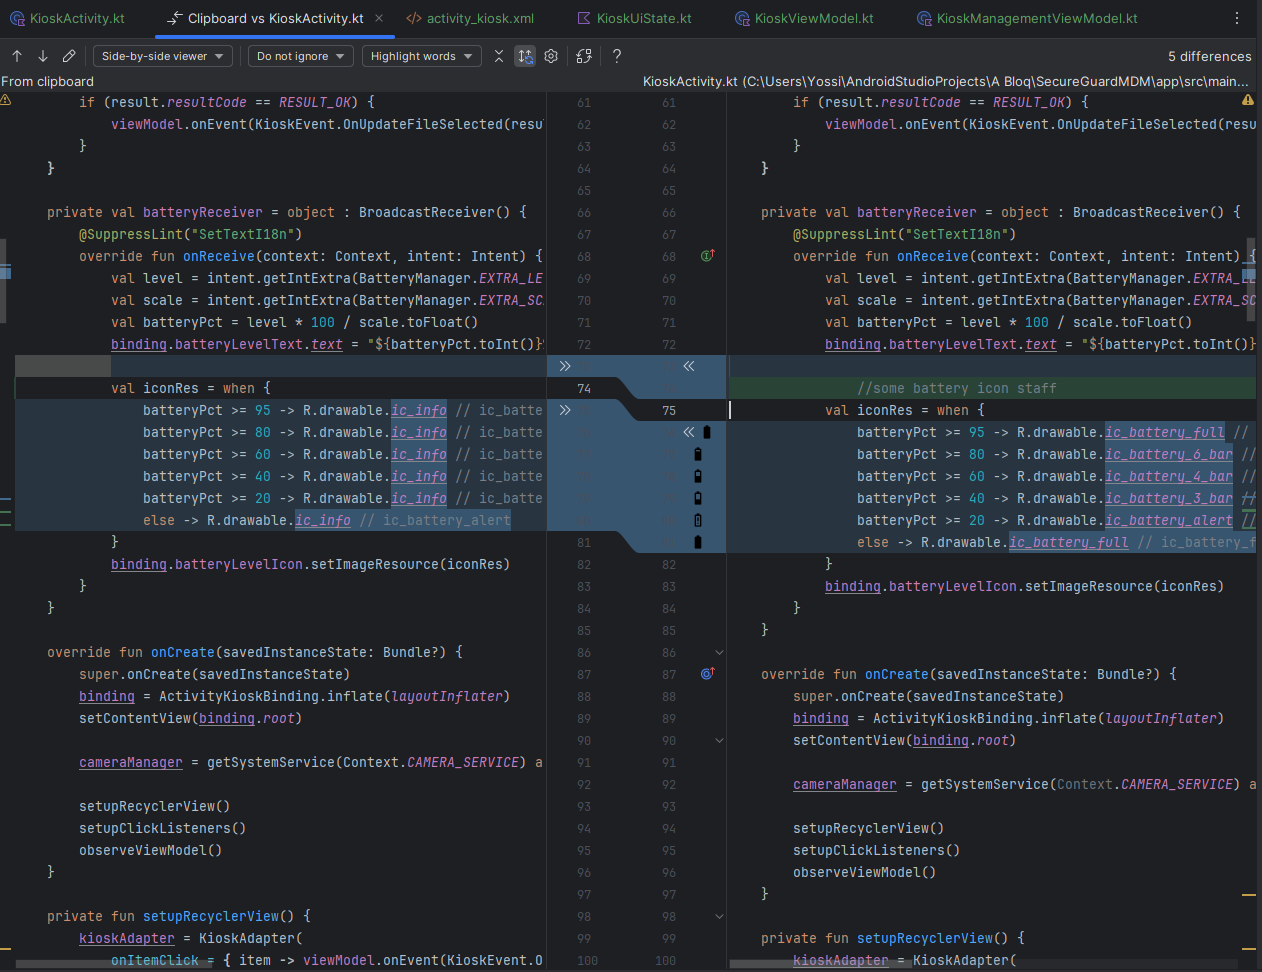Open the tab bar more options menu
Viewport: 1262px width, 972px height.
click(1237, 18)
